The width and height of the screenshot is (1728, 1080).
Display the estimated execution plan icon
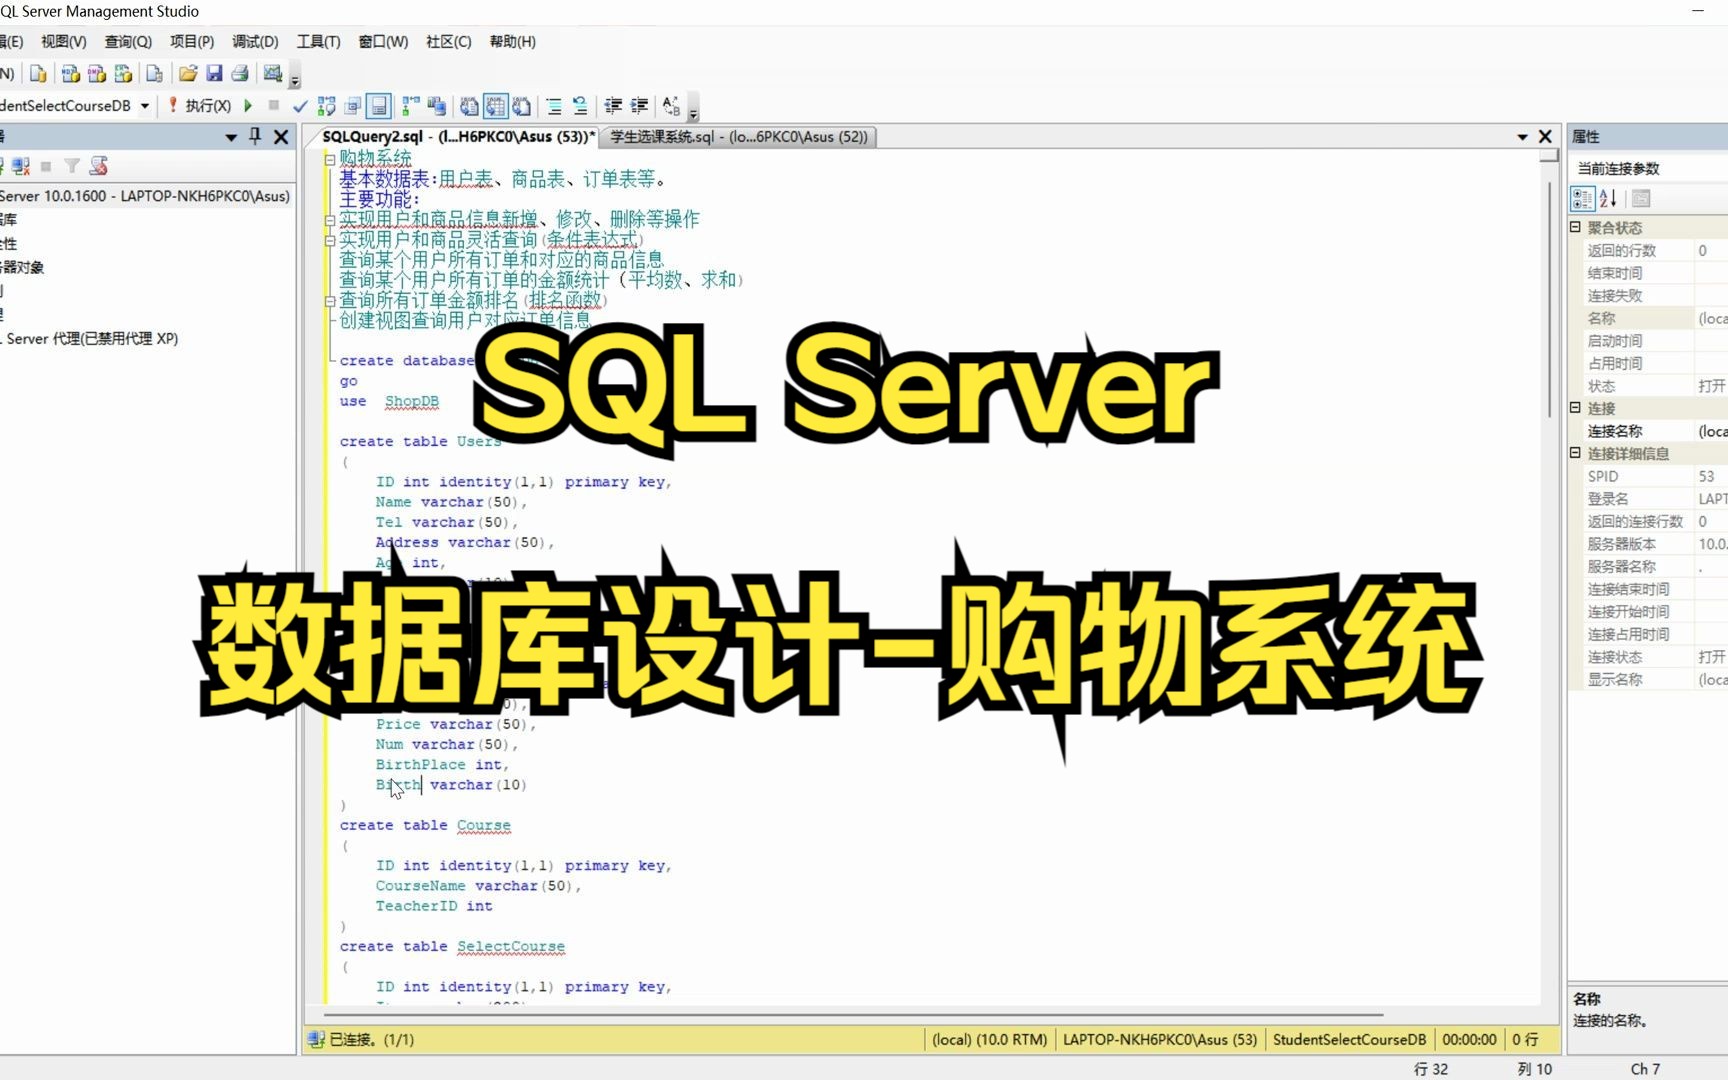(x=326, y=106)
